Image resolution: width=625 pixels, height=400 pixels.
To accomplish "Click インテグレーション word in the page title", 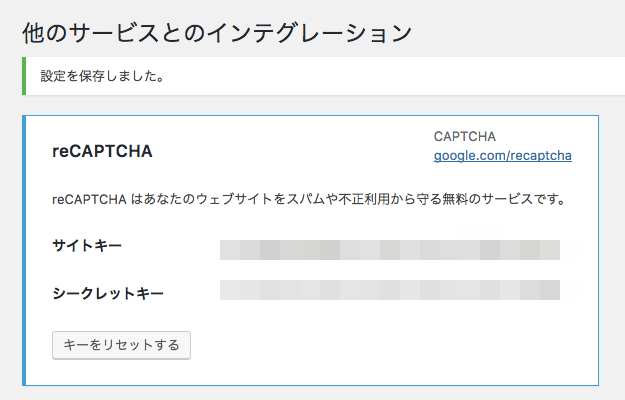I will click(x=309, y=33).
